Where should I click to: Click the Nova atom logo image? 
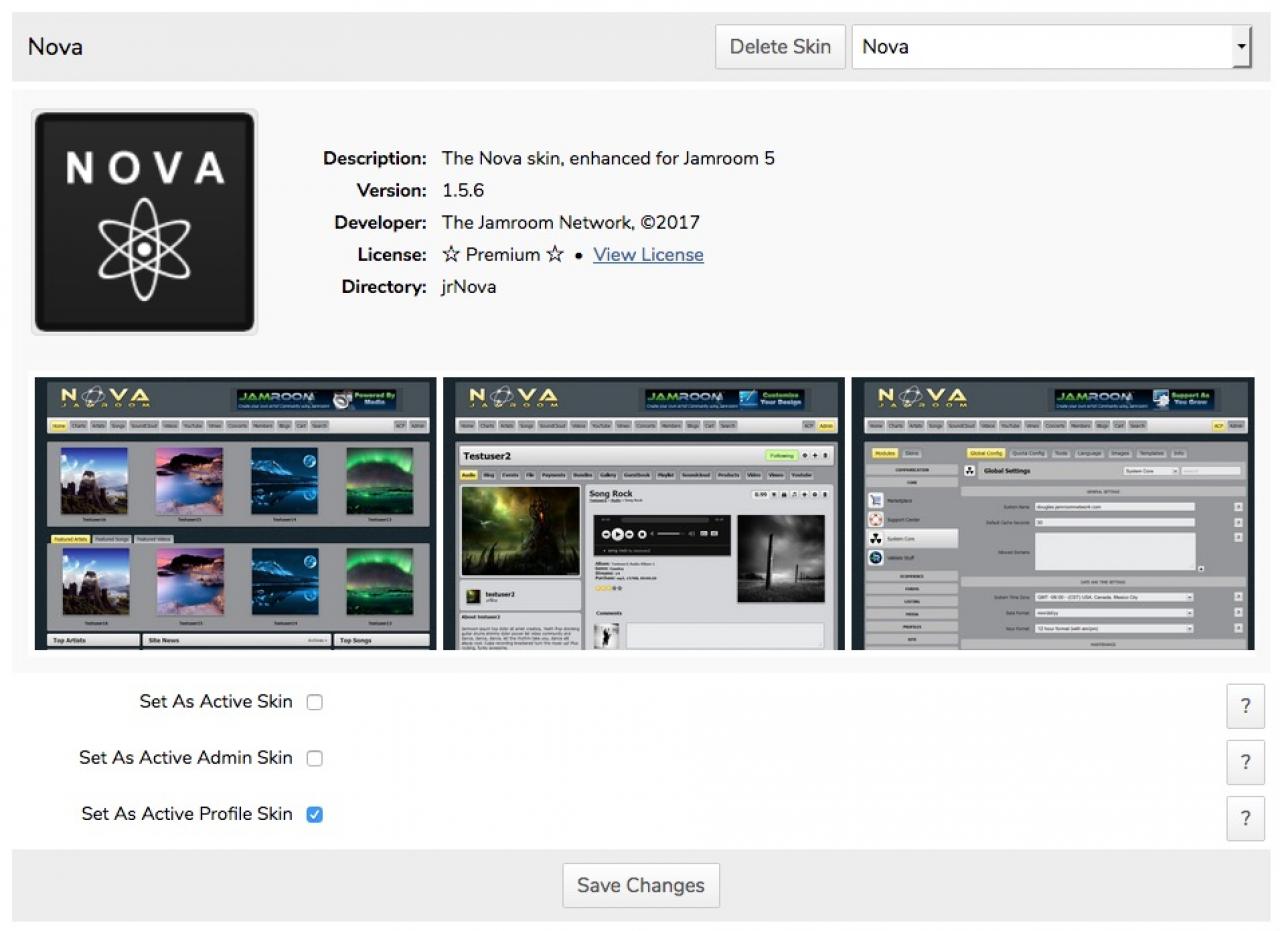coord(145,221)
